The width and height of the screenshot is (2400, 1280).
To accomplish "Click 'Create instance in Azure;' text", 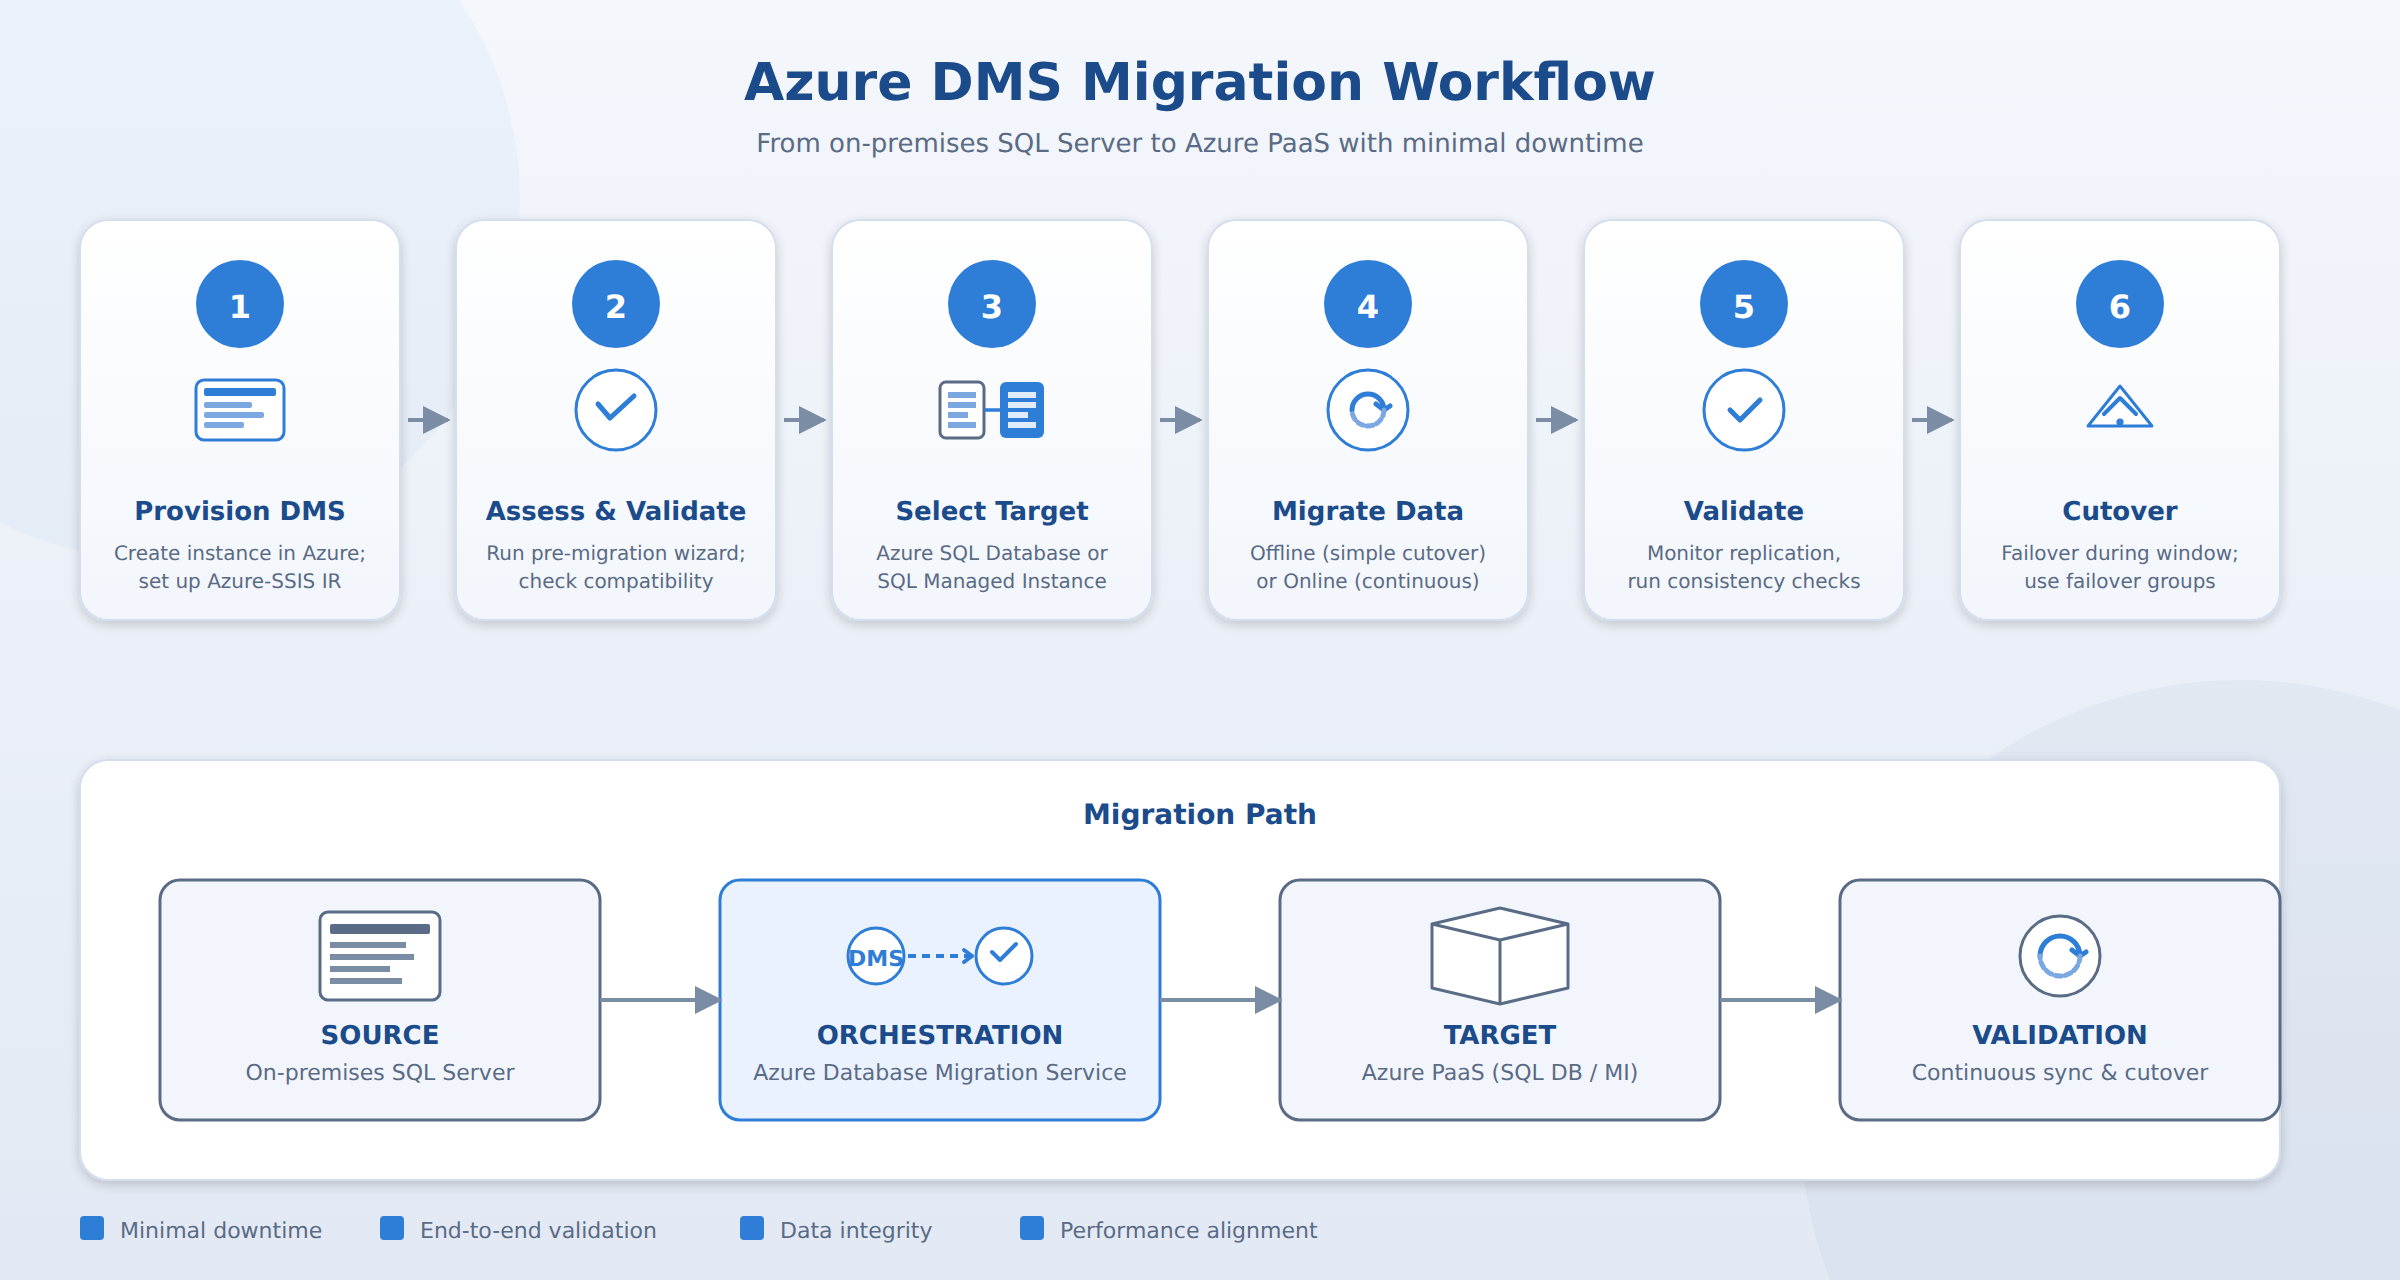I will coord(240,553).
